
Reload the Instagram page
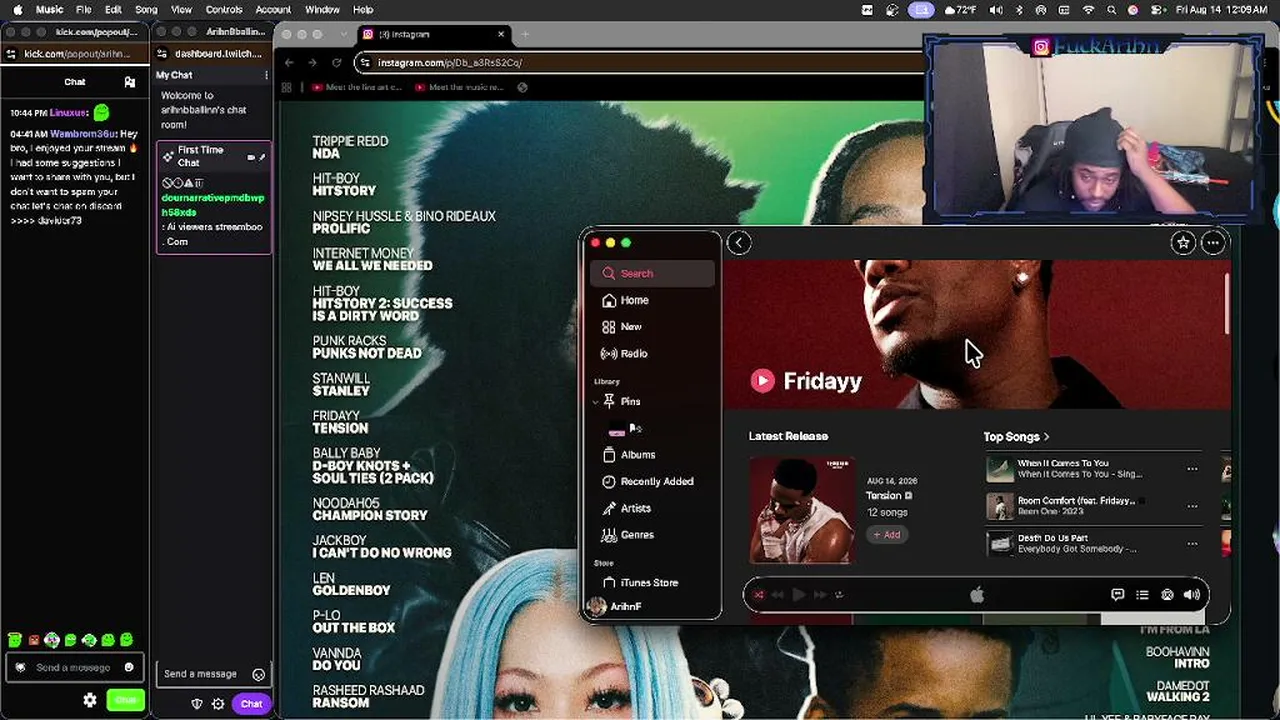click(336, 63)
